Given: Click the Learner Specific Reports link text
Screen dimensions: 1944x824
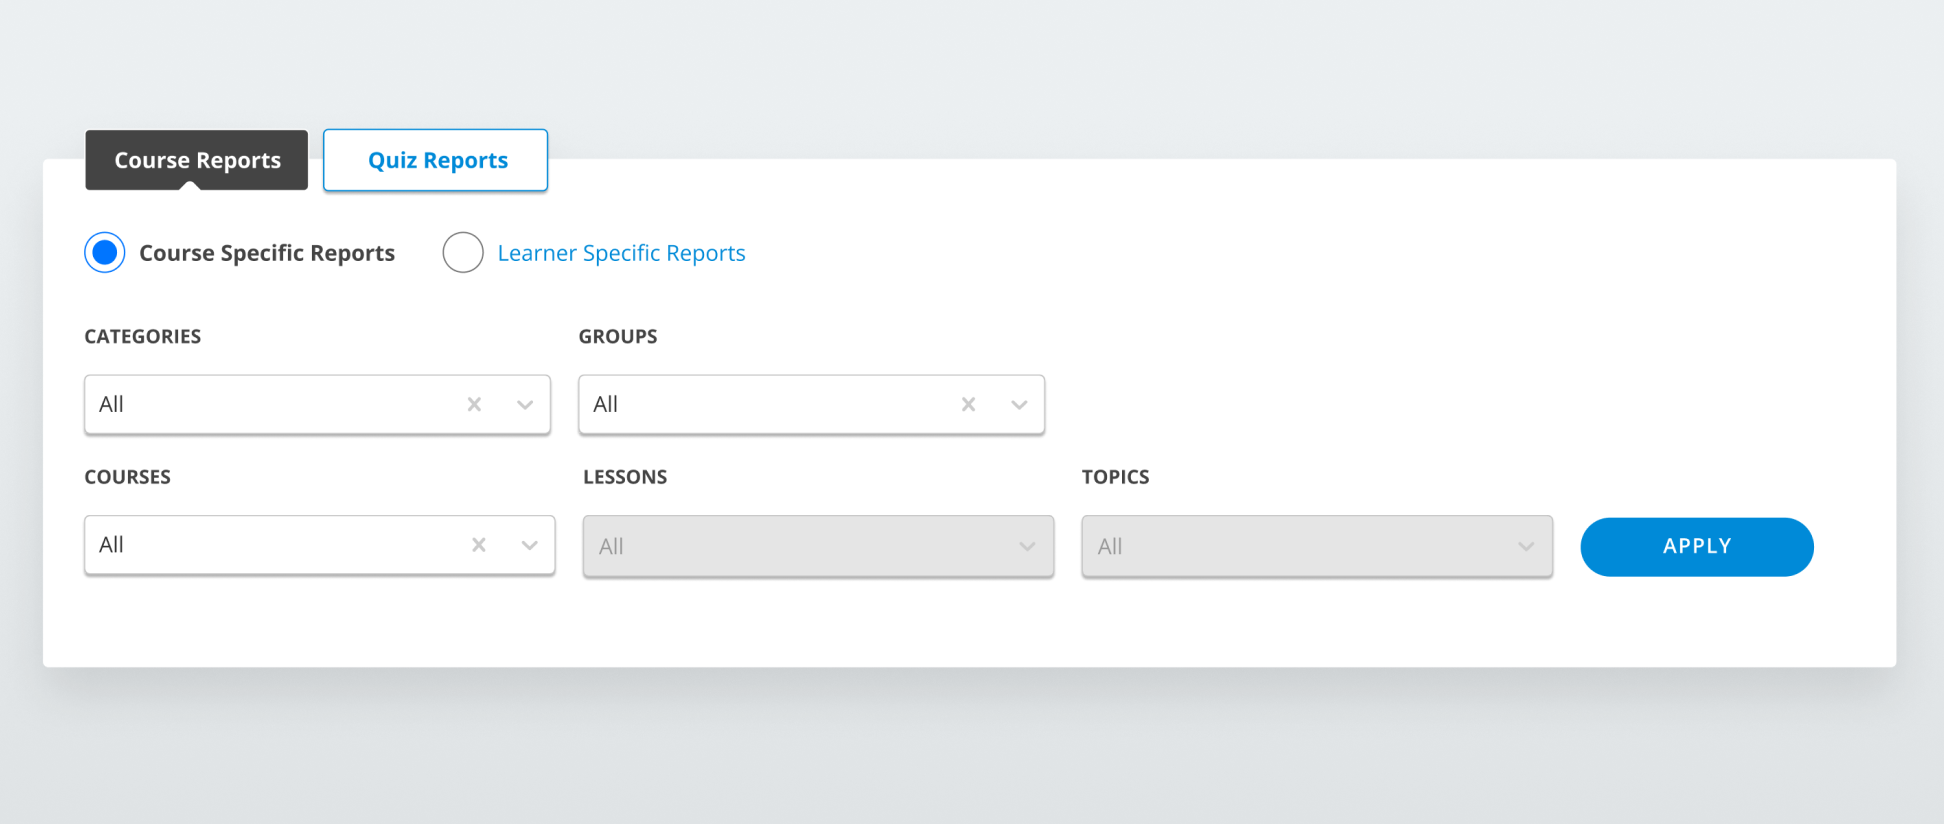Looking at the screenshot, I should click(x=621, y=253).
